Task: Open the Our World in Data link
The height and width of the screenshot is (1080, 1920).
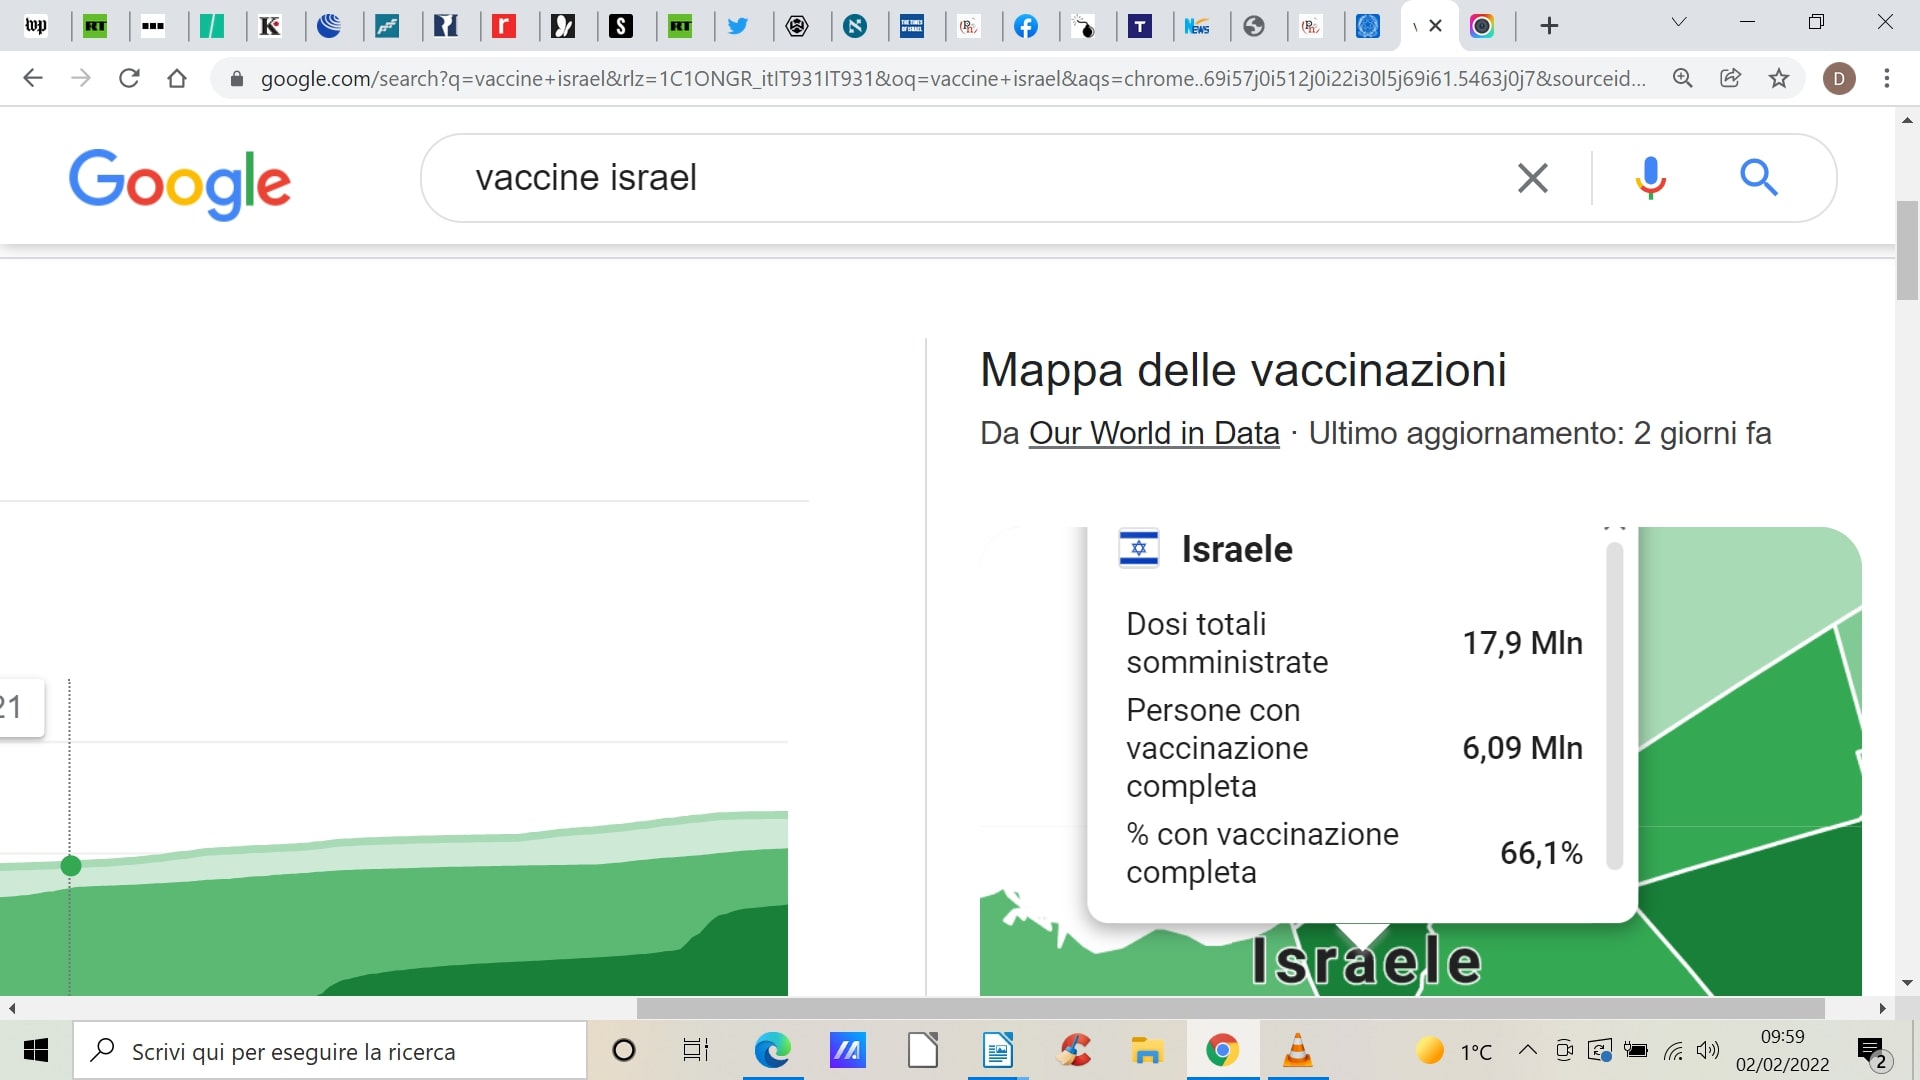Action: [1154, 433]
